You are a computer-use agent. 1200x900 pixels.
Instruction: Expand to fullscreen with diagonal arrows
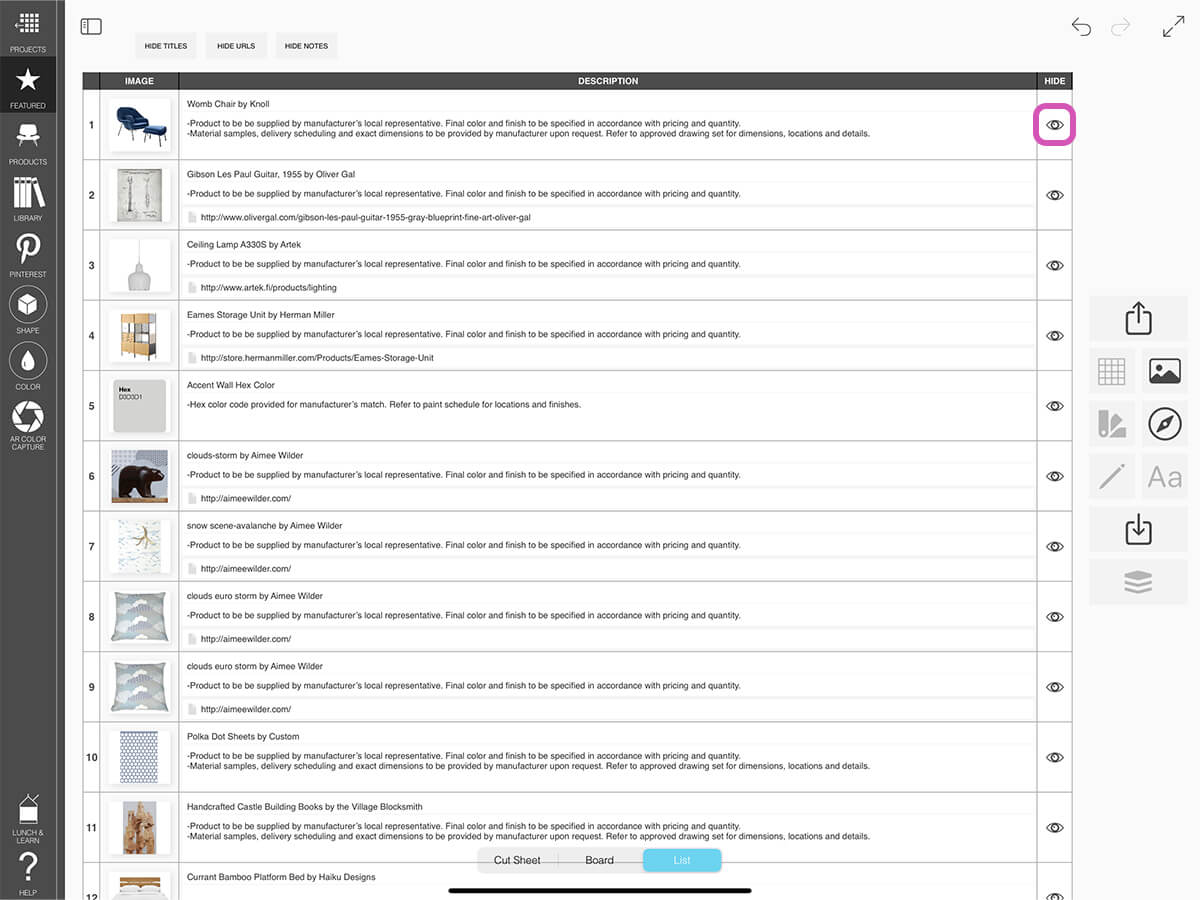(1173, 27)
